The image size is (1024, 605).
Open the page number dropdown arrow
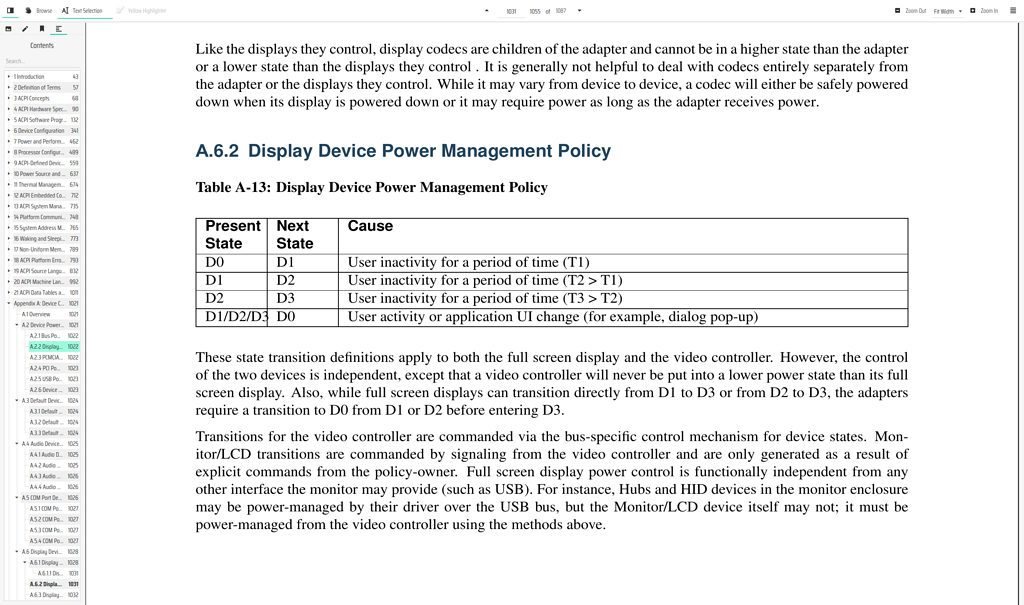(x=578, y=8)
